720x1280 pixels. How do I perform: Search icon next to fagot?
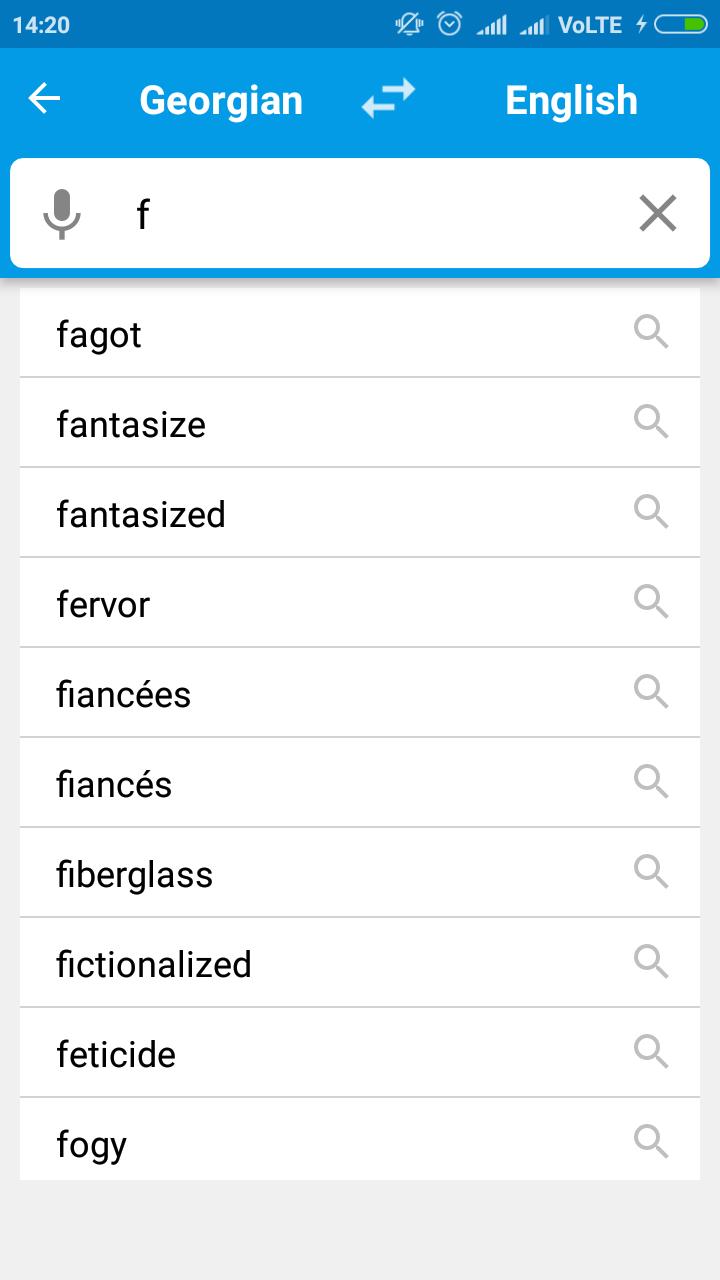coord(651,331)
